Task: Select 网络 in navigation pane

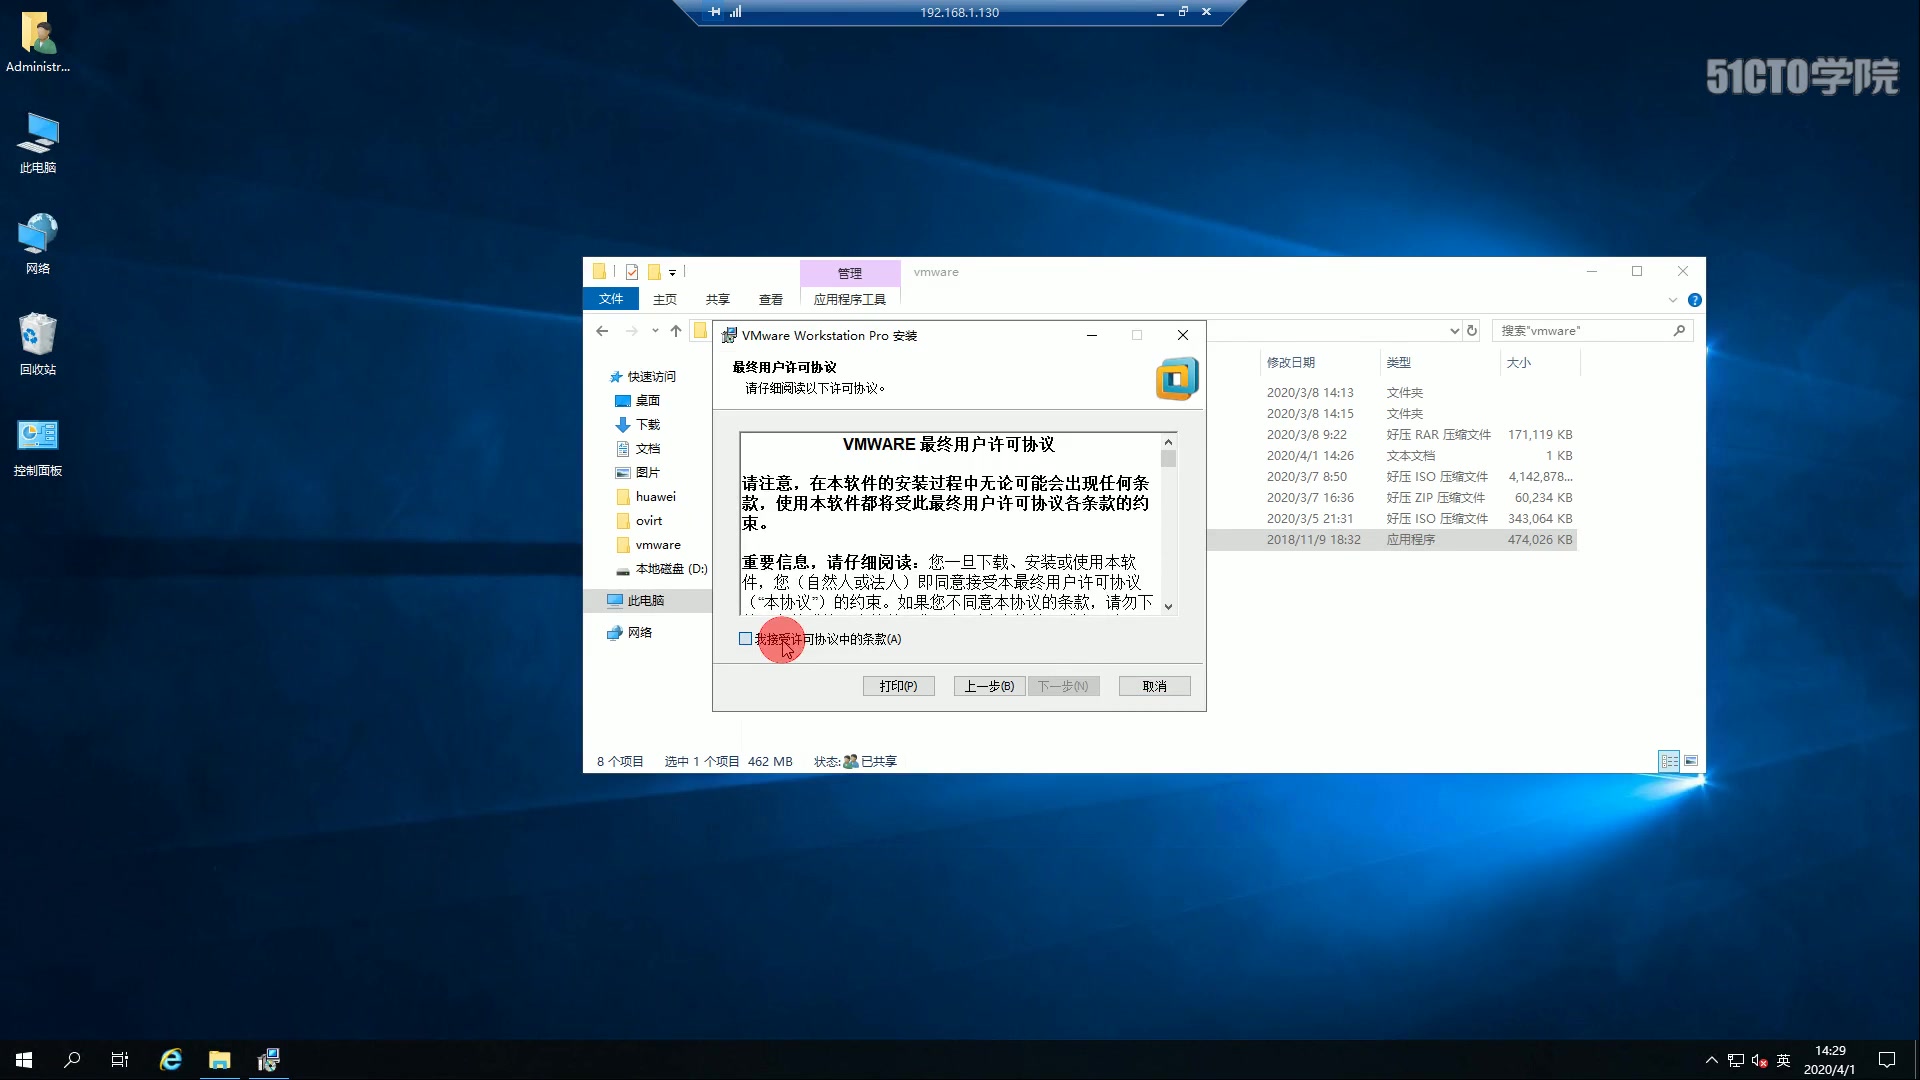Action: [640, 633]
